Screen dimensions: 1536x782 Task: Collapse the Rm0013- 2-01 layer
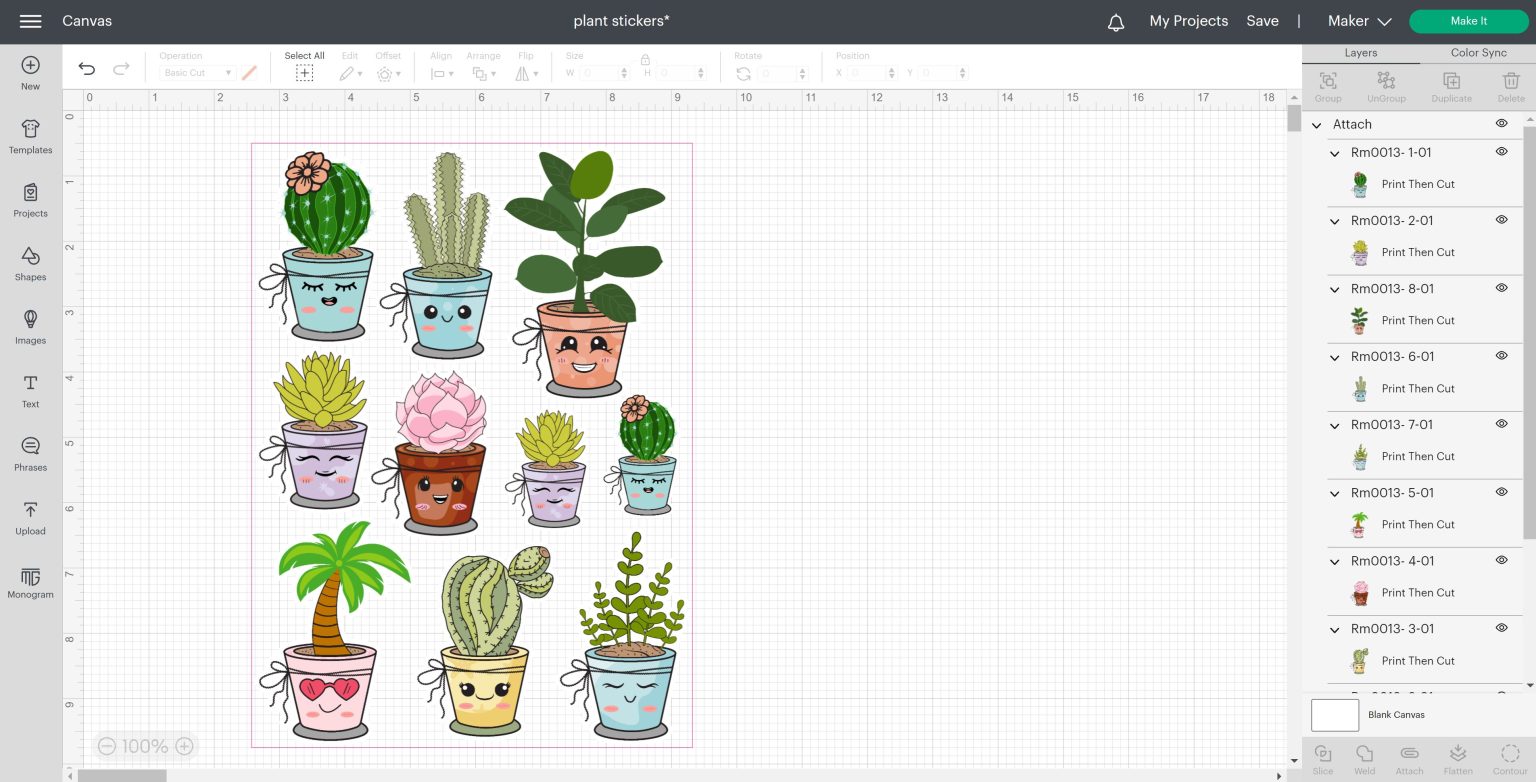[1335, 221]
